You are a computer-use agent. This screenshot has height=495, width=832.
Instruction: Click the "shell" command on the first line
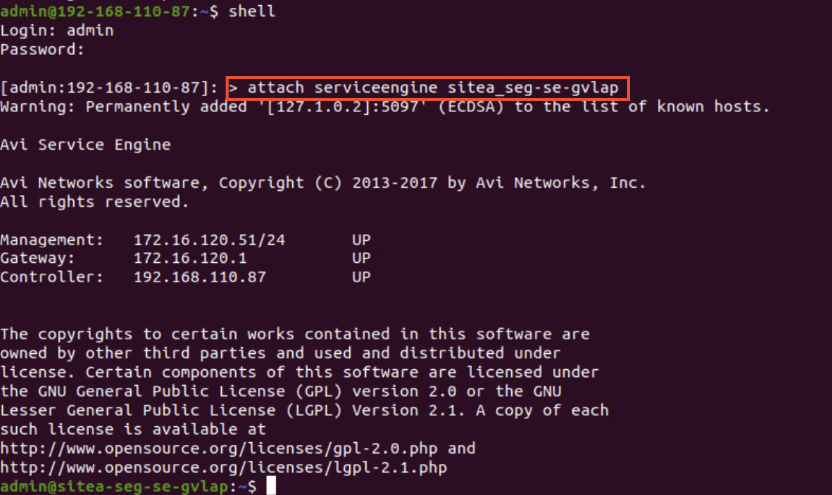[x=251, y=11]
